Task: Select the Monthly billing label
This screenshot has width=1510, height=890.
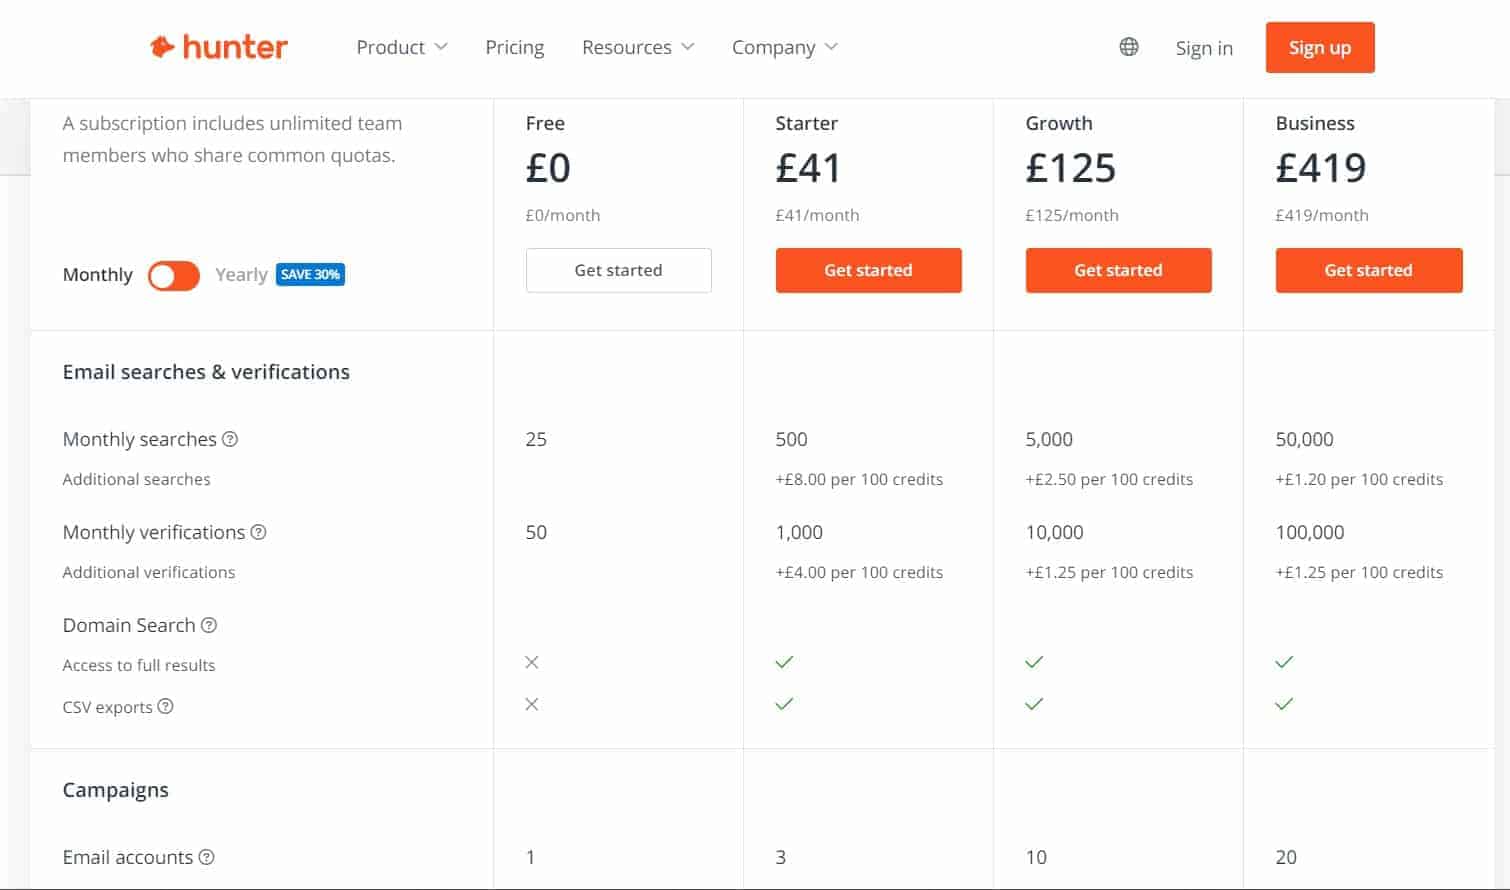Action: pos(98,274)
